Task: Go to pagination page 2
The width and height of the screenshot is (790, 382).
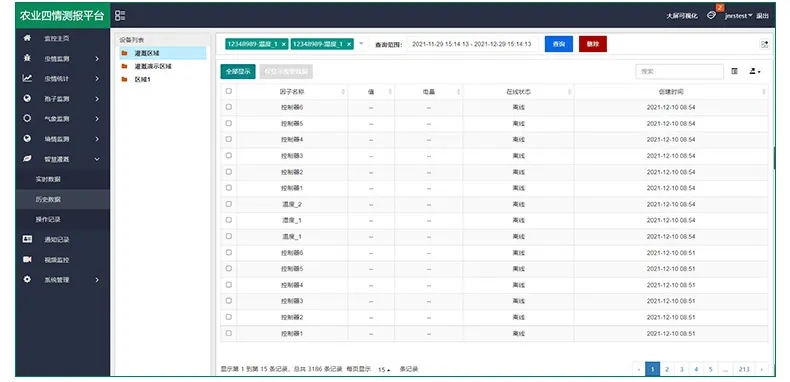Action: (667, 369)
